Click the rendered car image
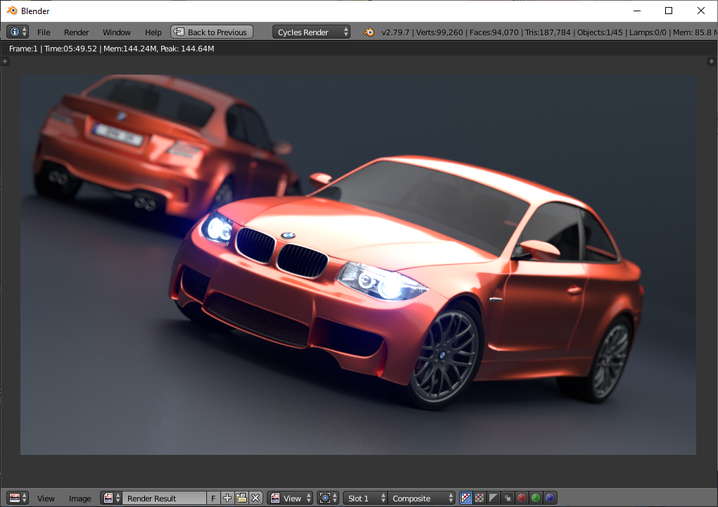 (x=358, y=264)
